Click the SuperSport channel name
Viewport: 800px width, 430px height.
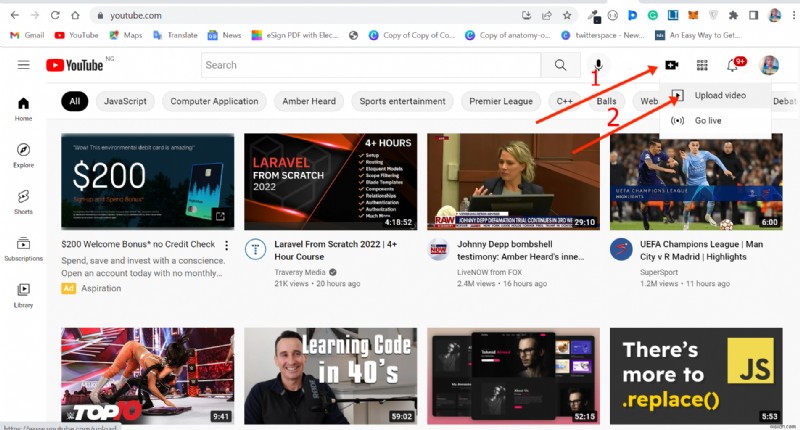[x=659, y=272]
